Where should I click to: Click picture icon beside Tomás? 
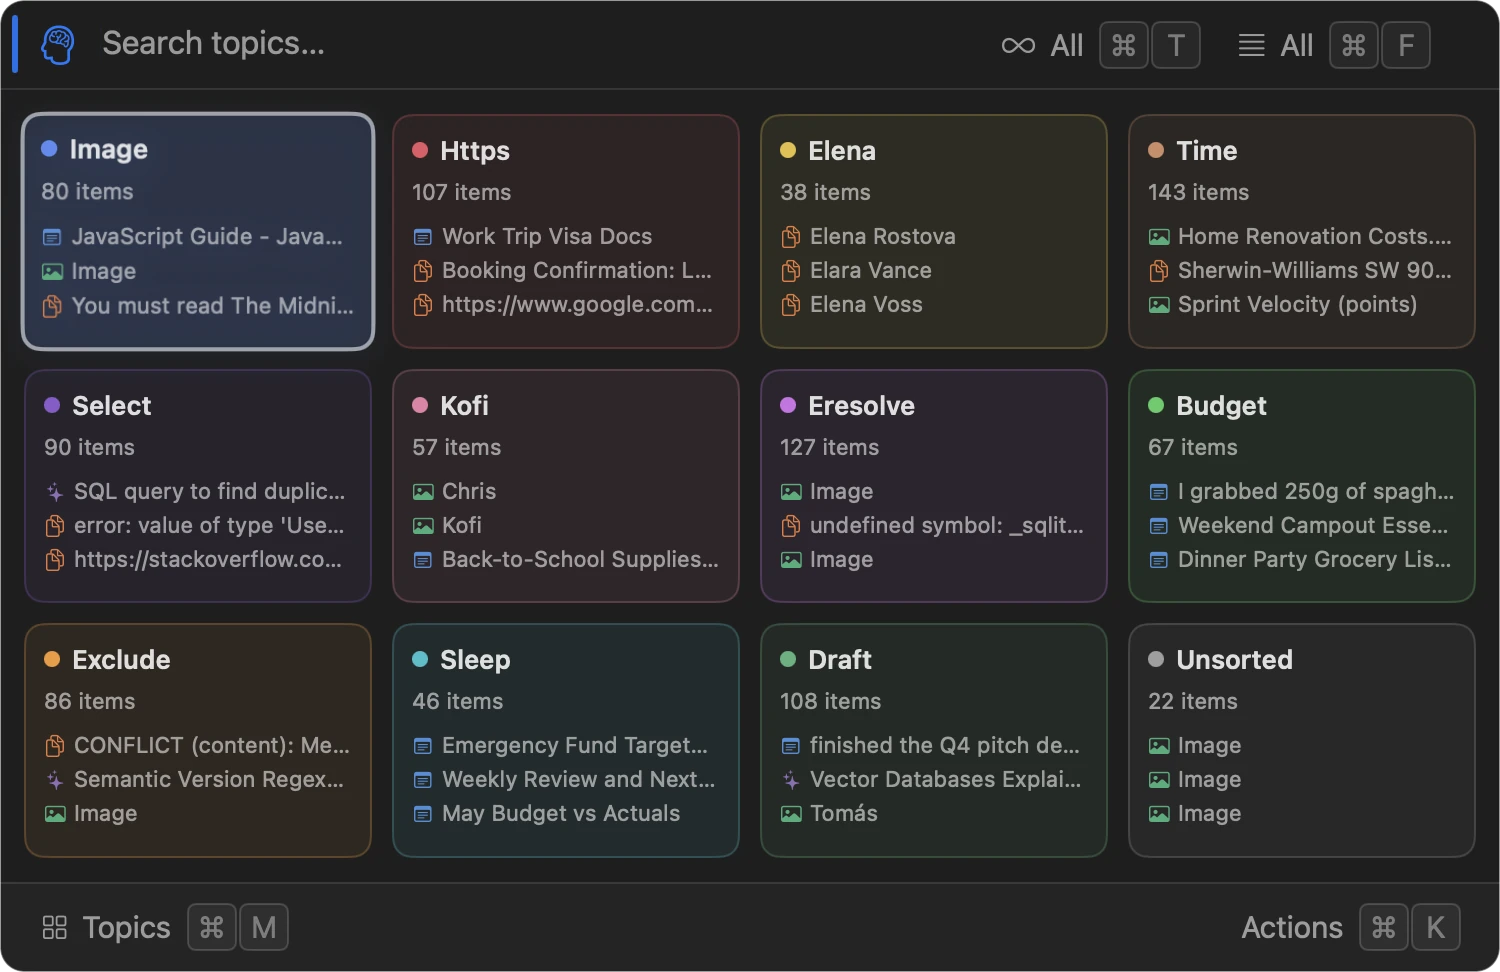[x=791, y=814]
